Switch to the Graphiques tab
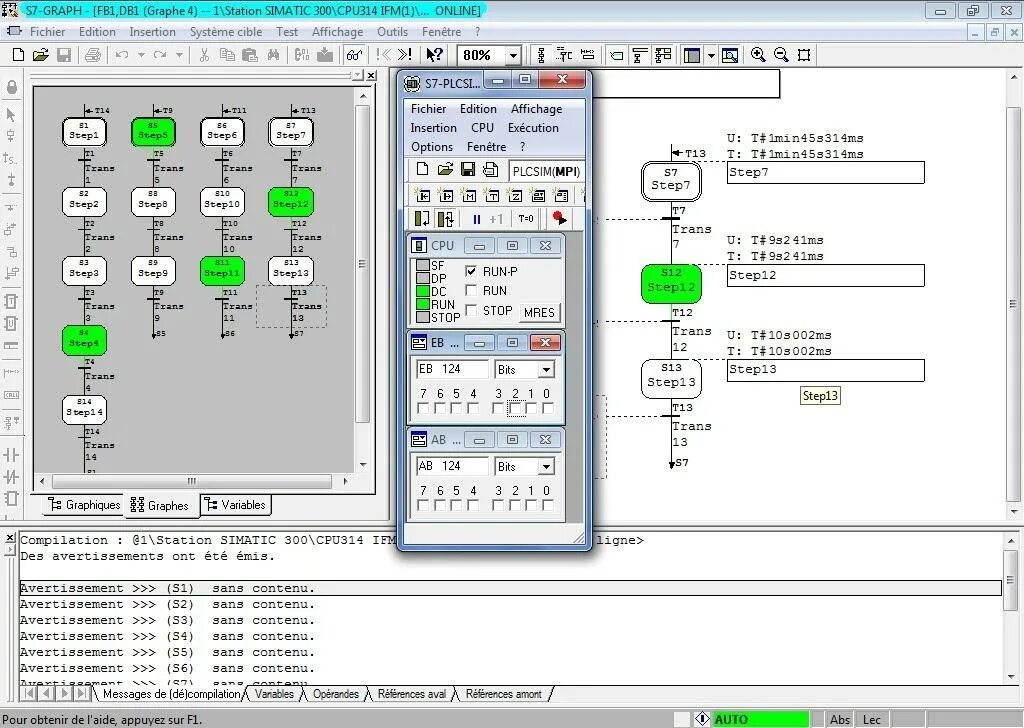 (x=84, y=505)
